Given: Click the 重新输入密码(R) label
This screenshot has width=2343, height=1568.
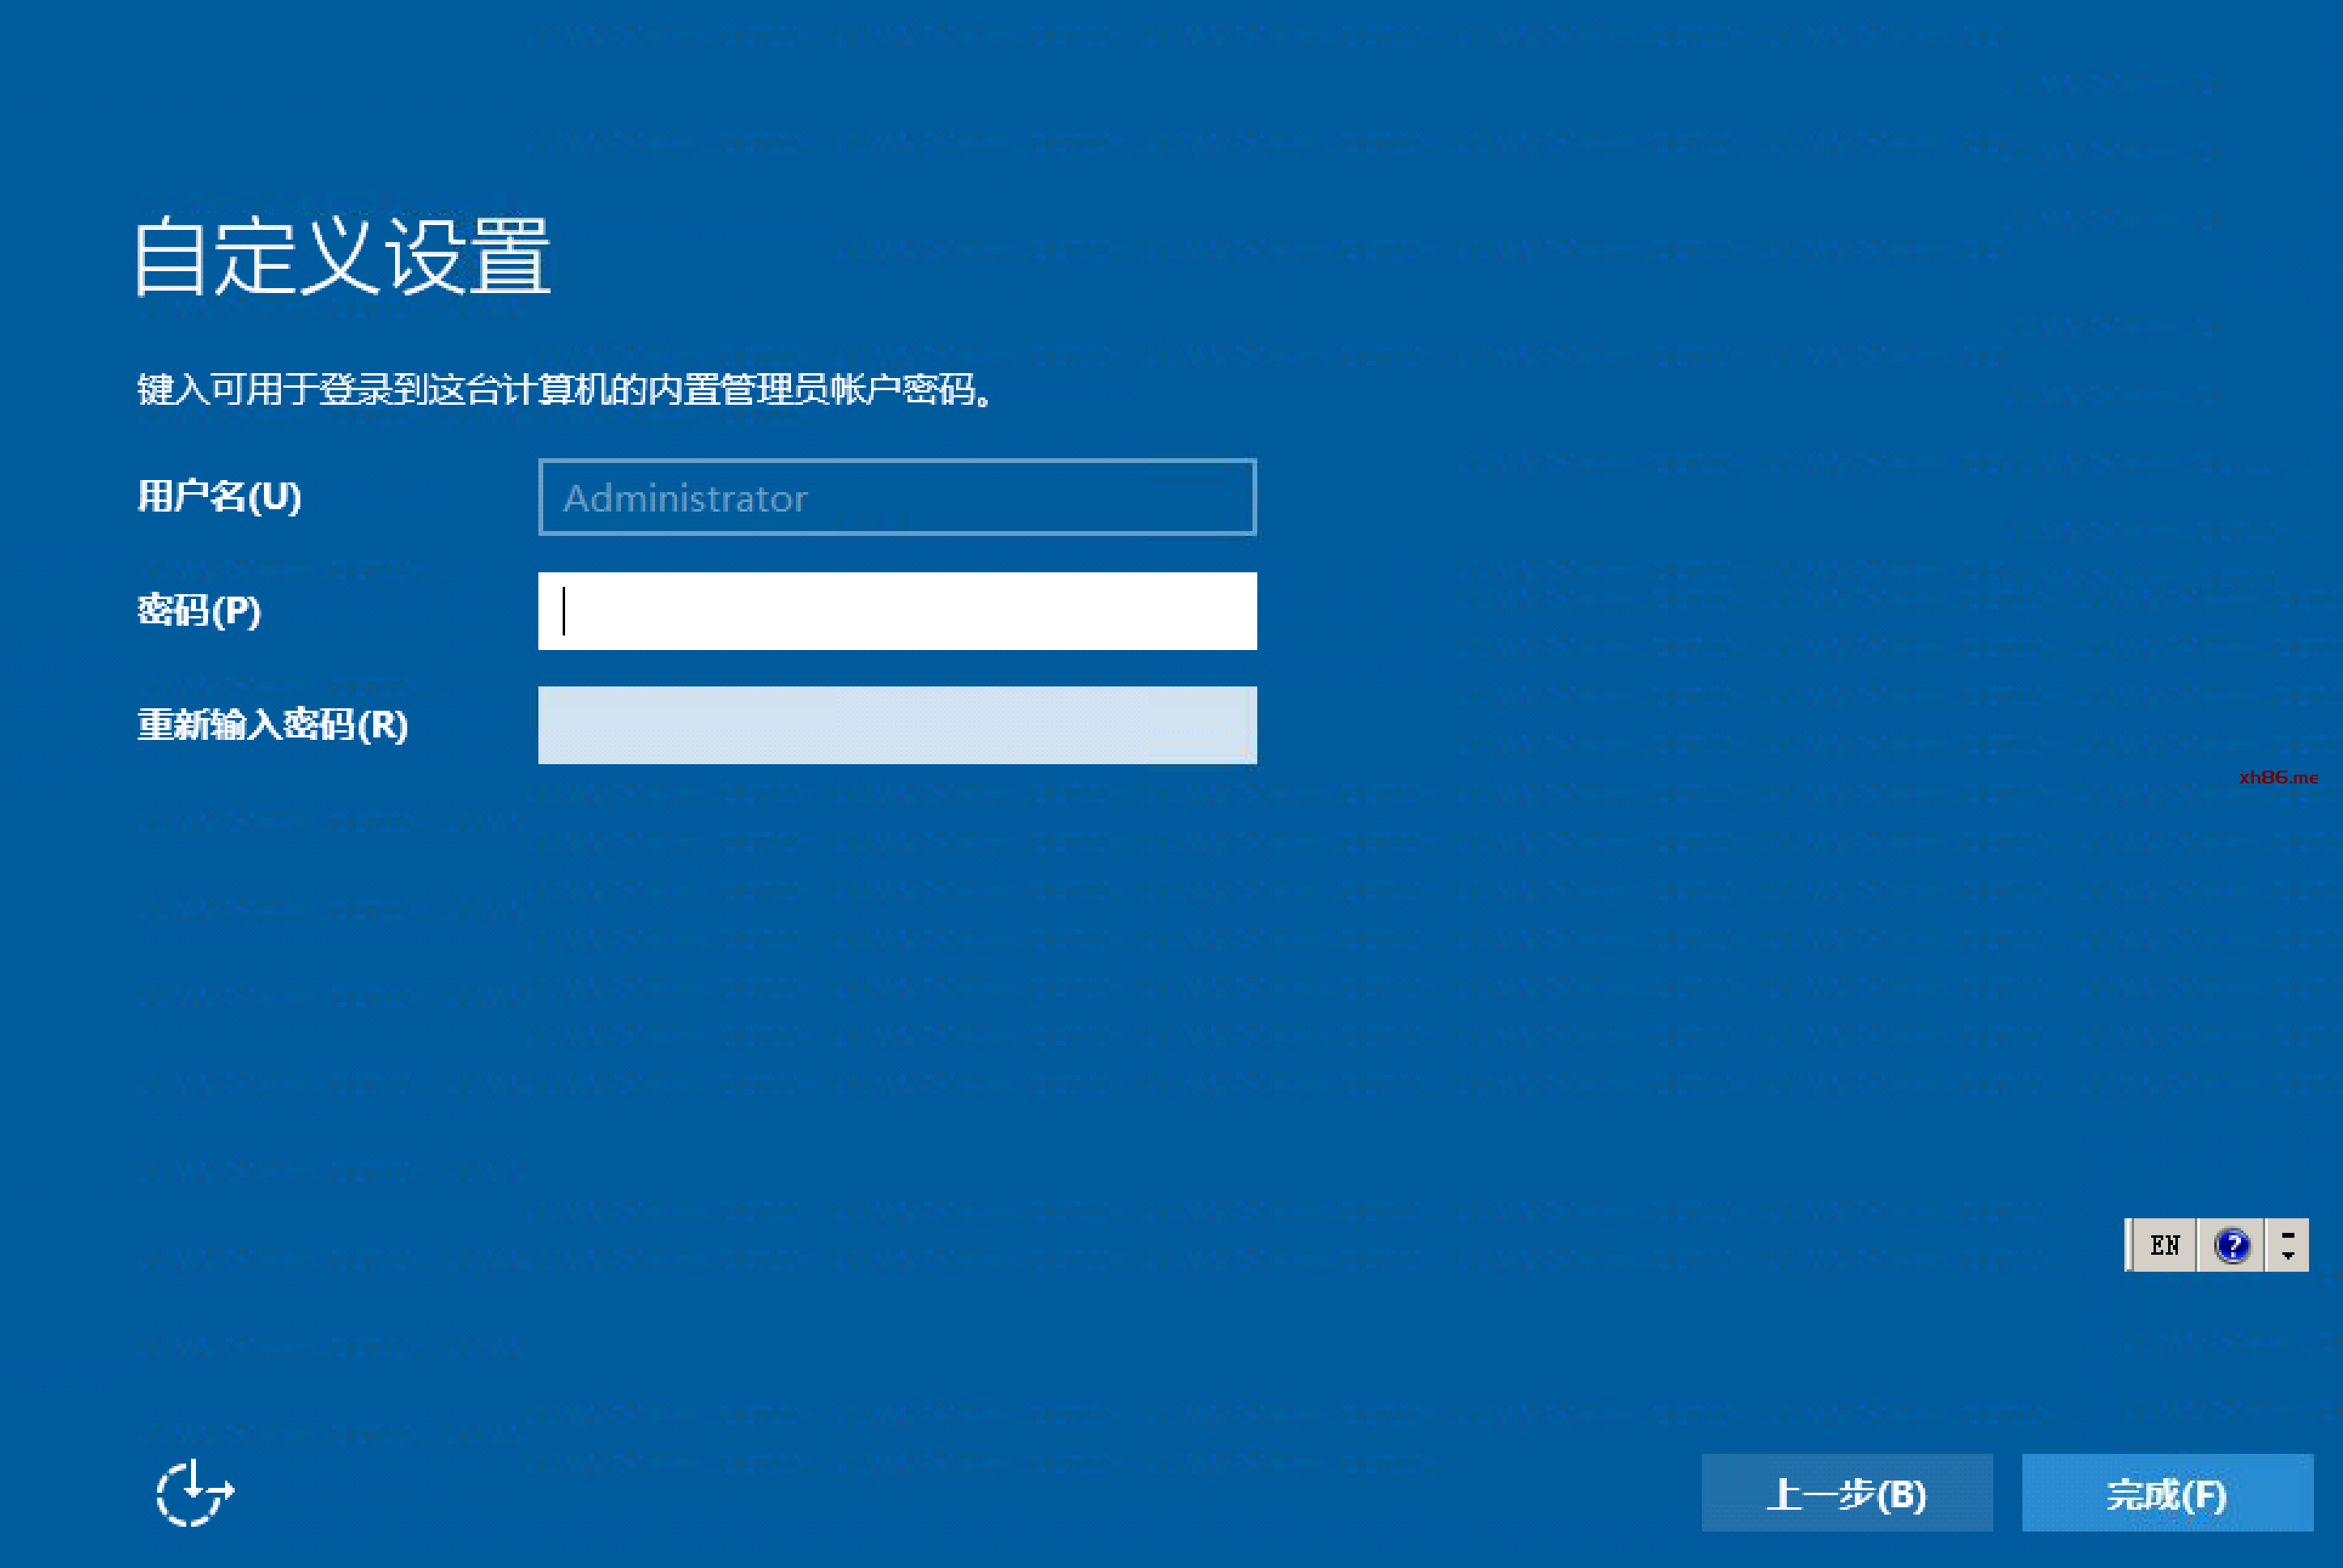Looking at the screenshot, I should click(273, 725).
